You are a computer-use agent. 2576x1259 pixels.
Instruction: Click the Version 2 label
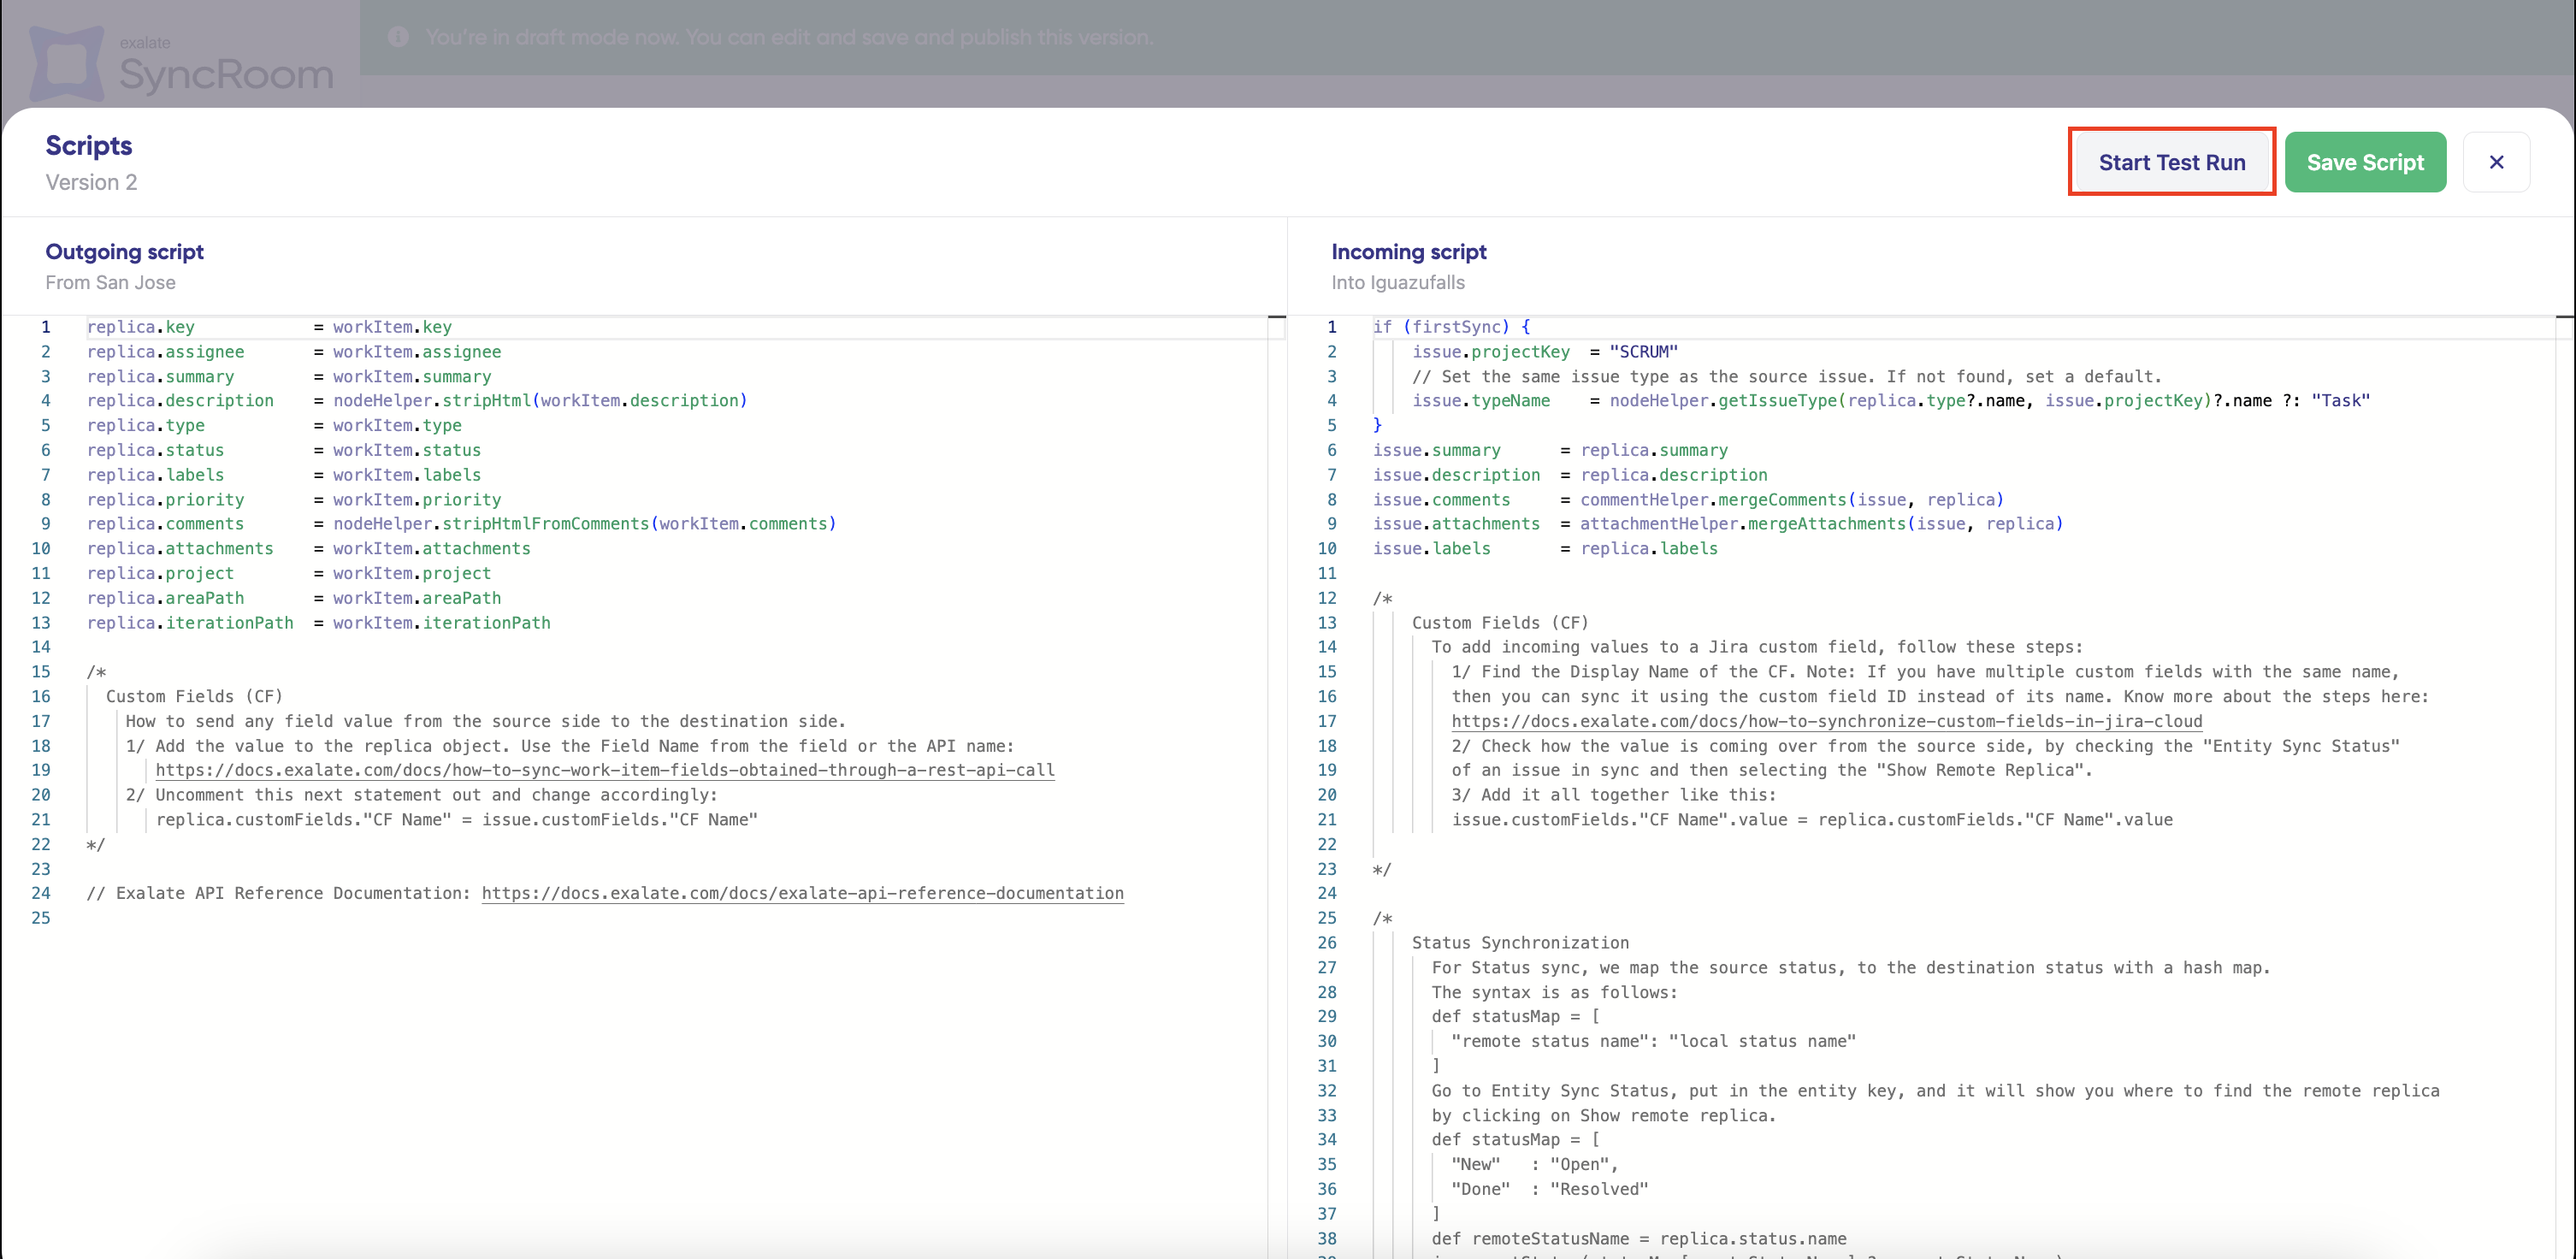pyautogui.click(x=91, y=182)
